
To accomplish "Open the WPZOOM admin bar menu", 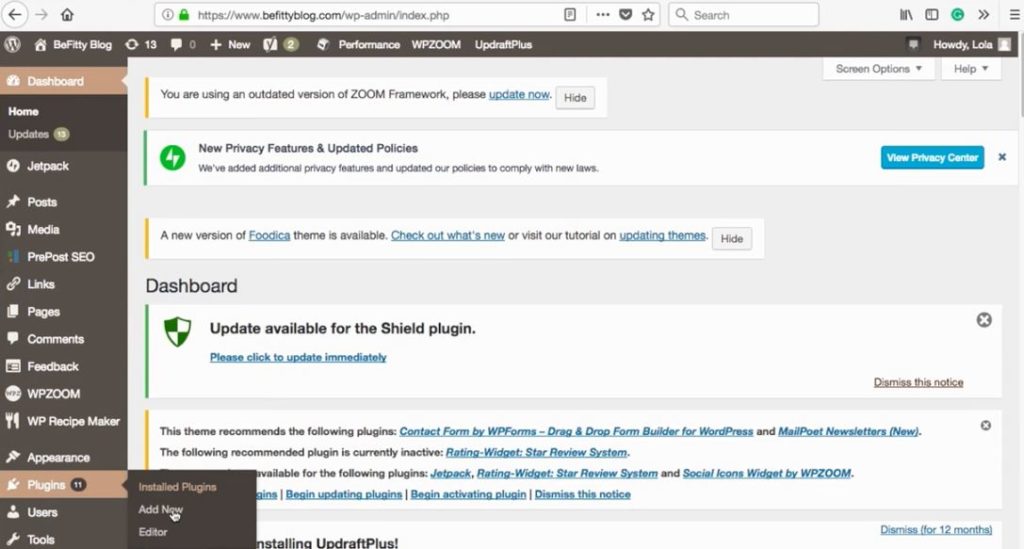I will [x=436, y=44].
